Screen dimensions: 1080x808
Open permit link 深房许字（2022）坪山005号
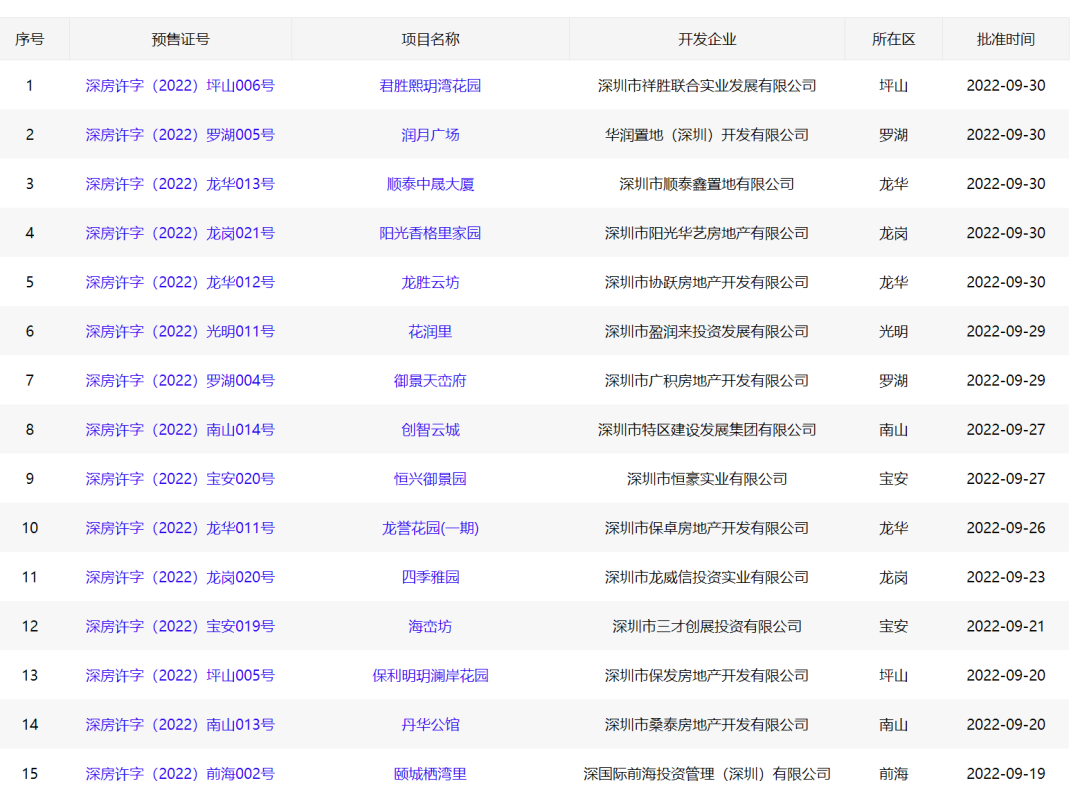[180, 675]
